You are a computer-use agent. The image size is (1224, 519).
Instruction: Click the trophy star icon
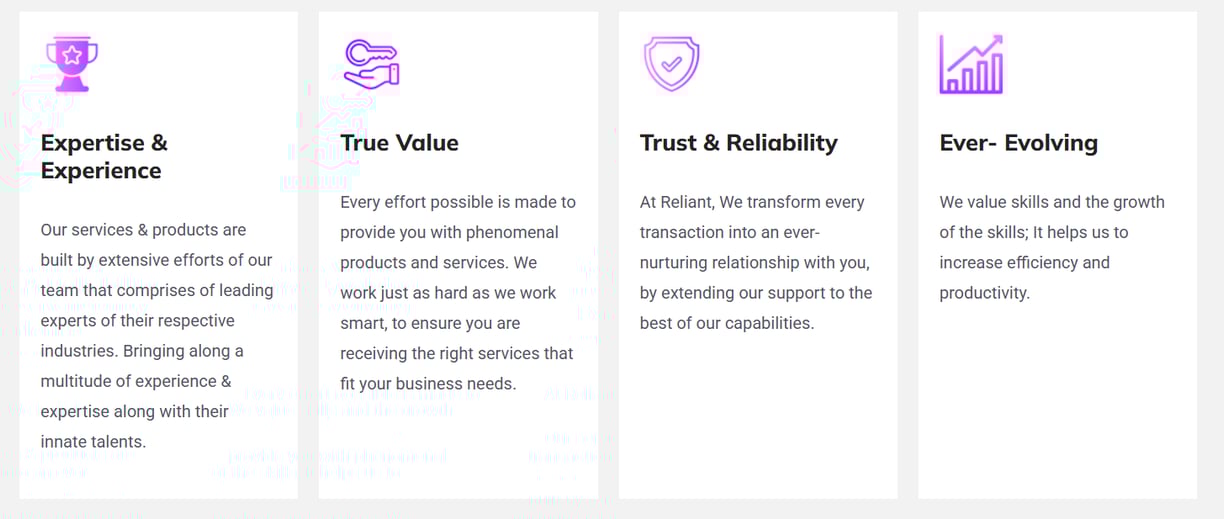pos(72,63)
